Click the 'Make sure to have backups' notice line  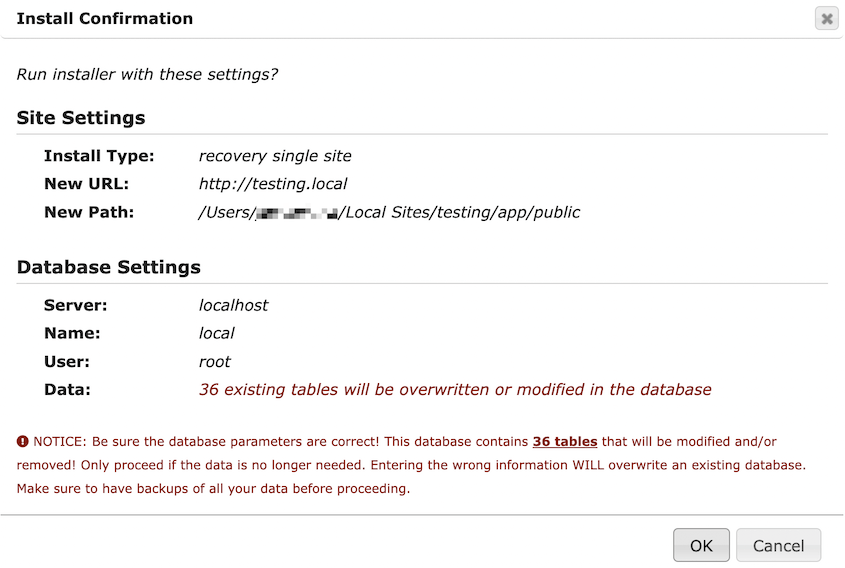213,489
